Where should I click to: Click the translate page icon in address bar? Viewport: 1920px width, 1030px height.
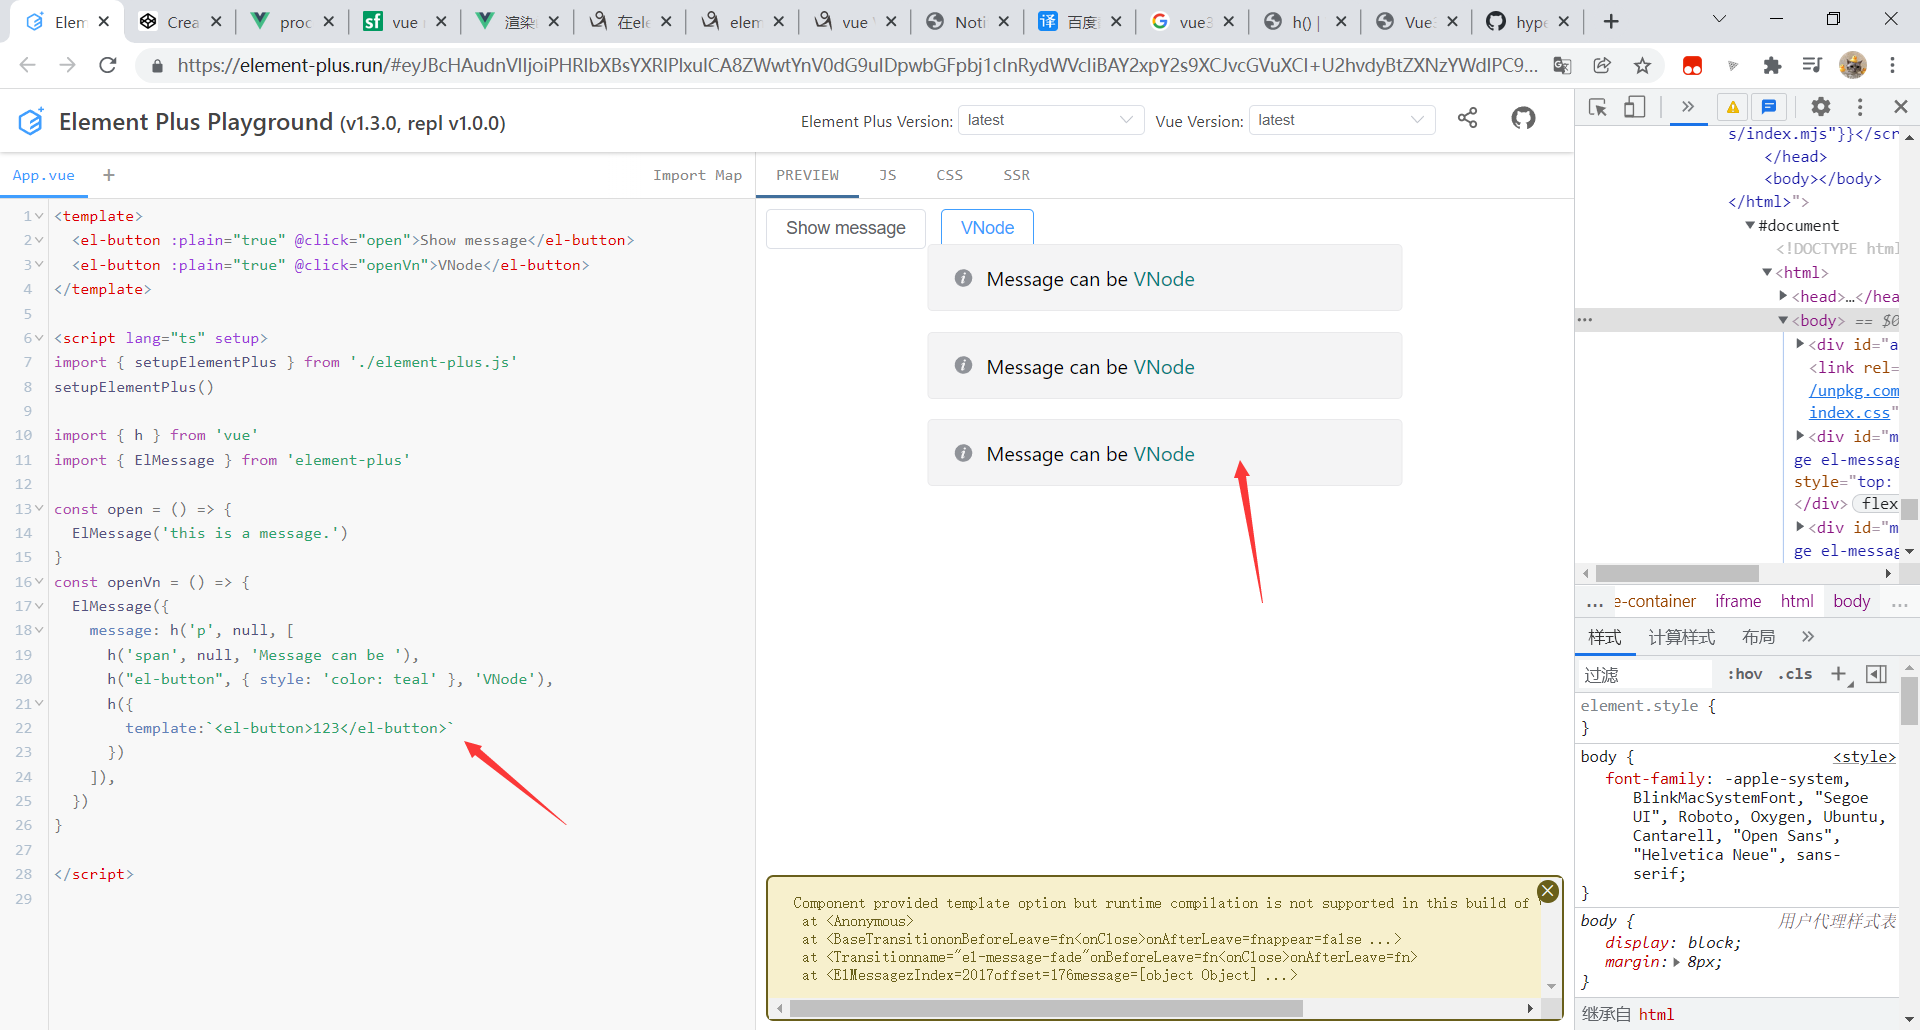(x=1561, y=65)
